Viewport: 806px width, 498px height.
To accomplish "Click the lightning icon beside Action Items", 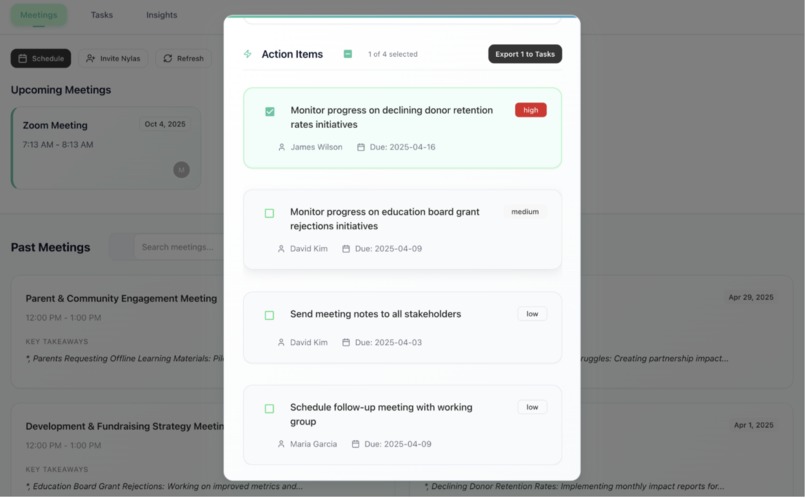I will click(x=248, y=54).
